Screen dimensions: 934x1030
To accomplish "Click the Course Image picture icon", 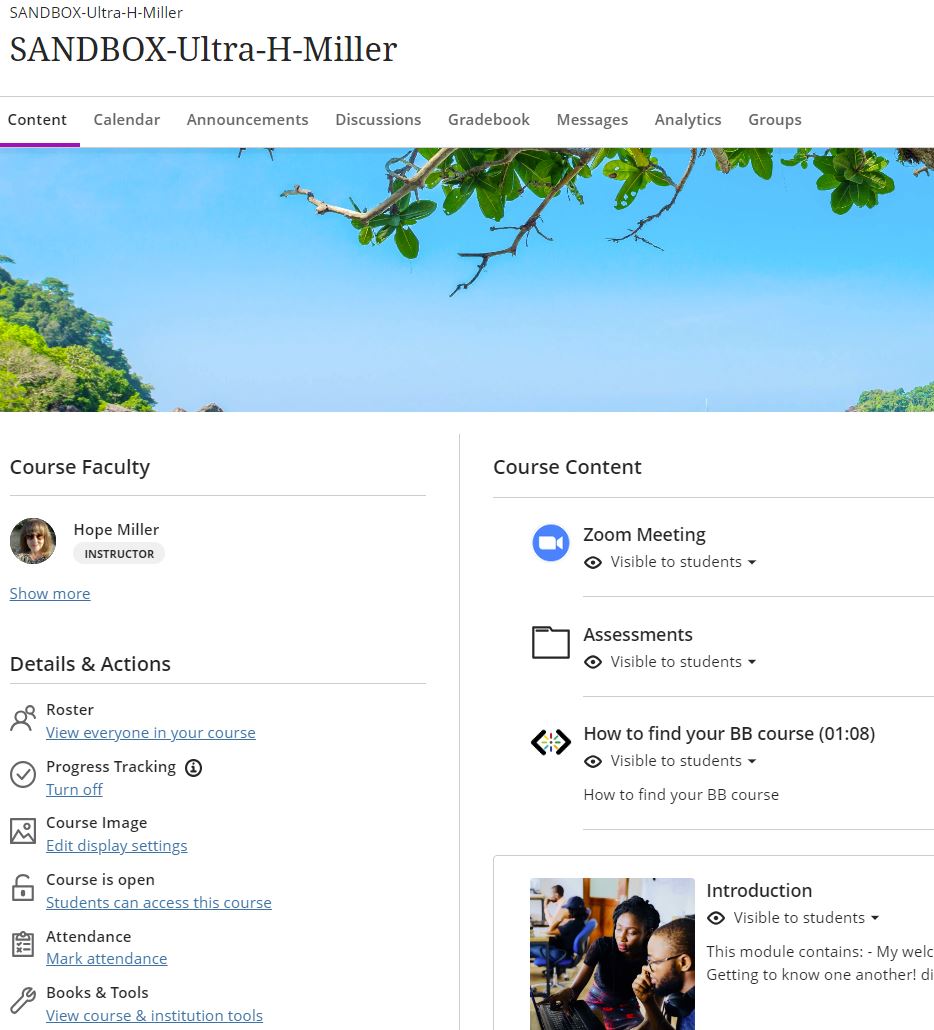I will point(23,832).
